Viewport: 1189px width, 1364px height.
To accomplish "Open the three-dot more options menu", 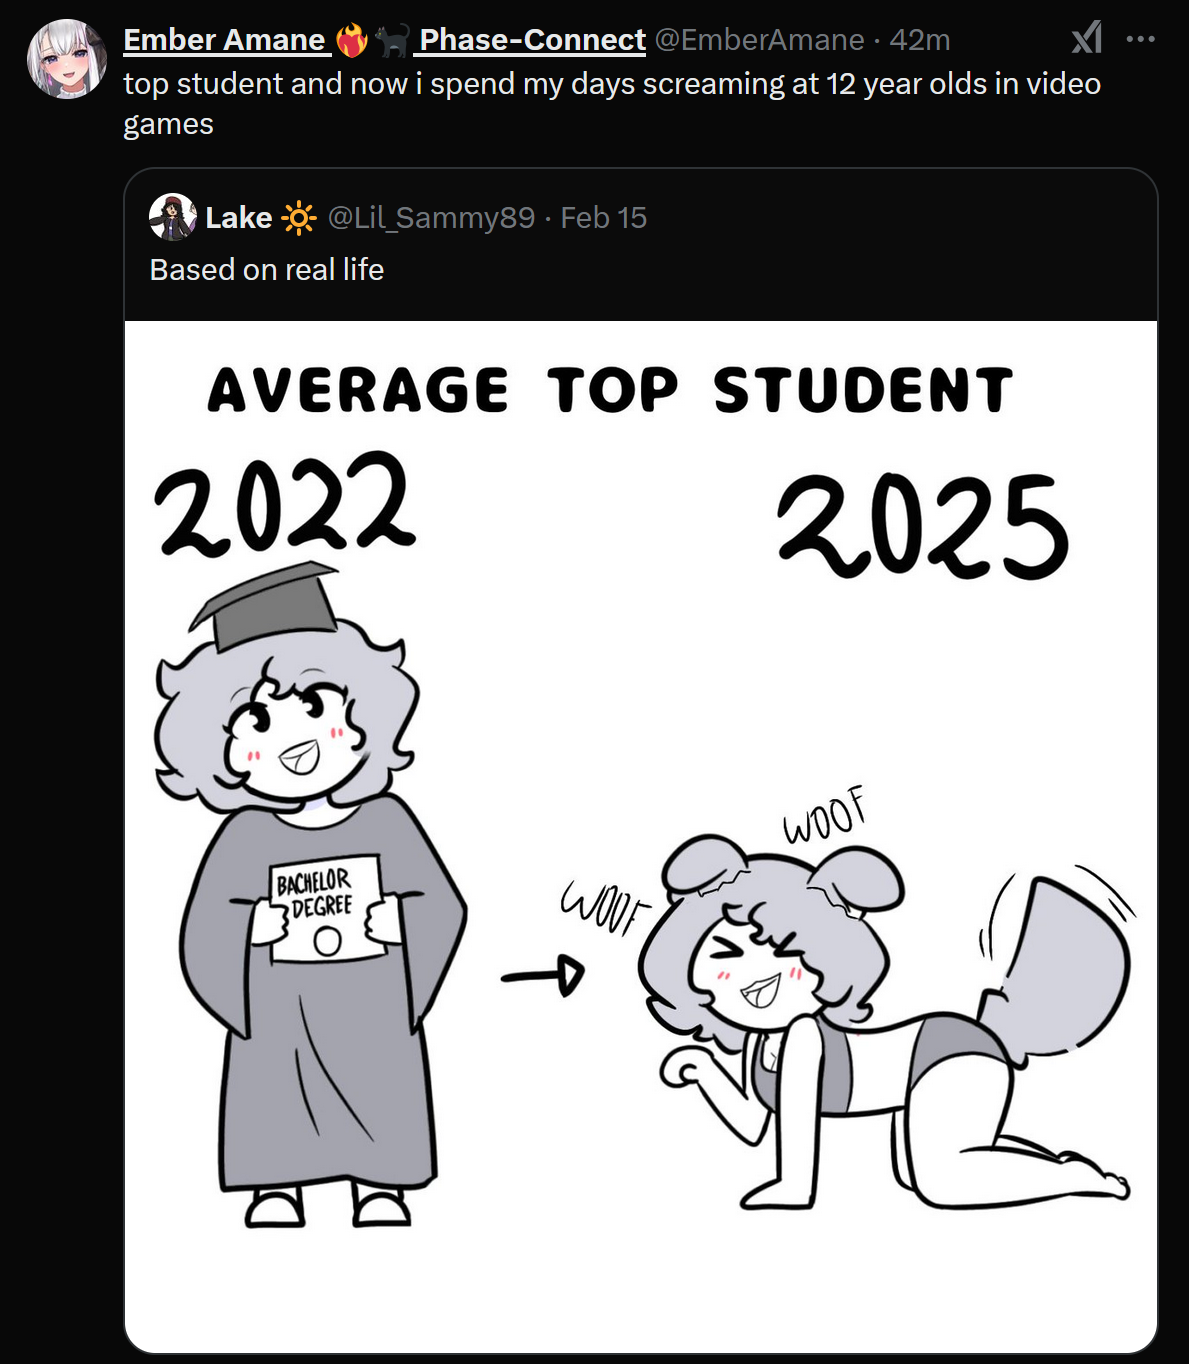I will (x=1140, y=39).
